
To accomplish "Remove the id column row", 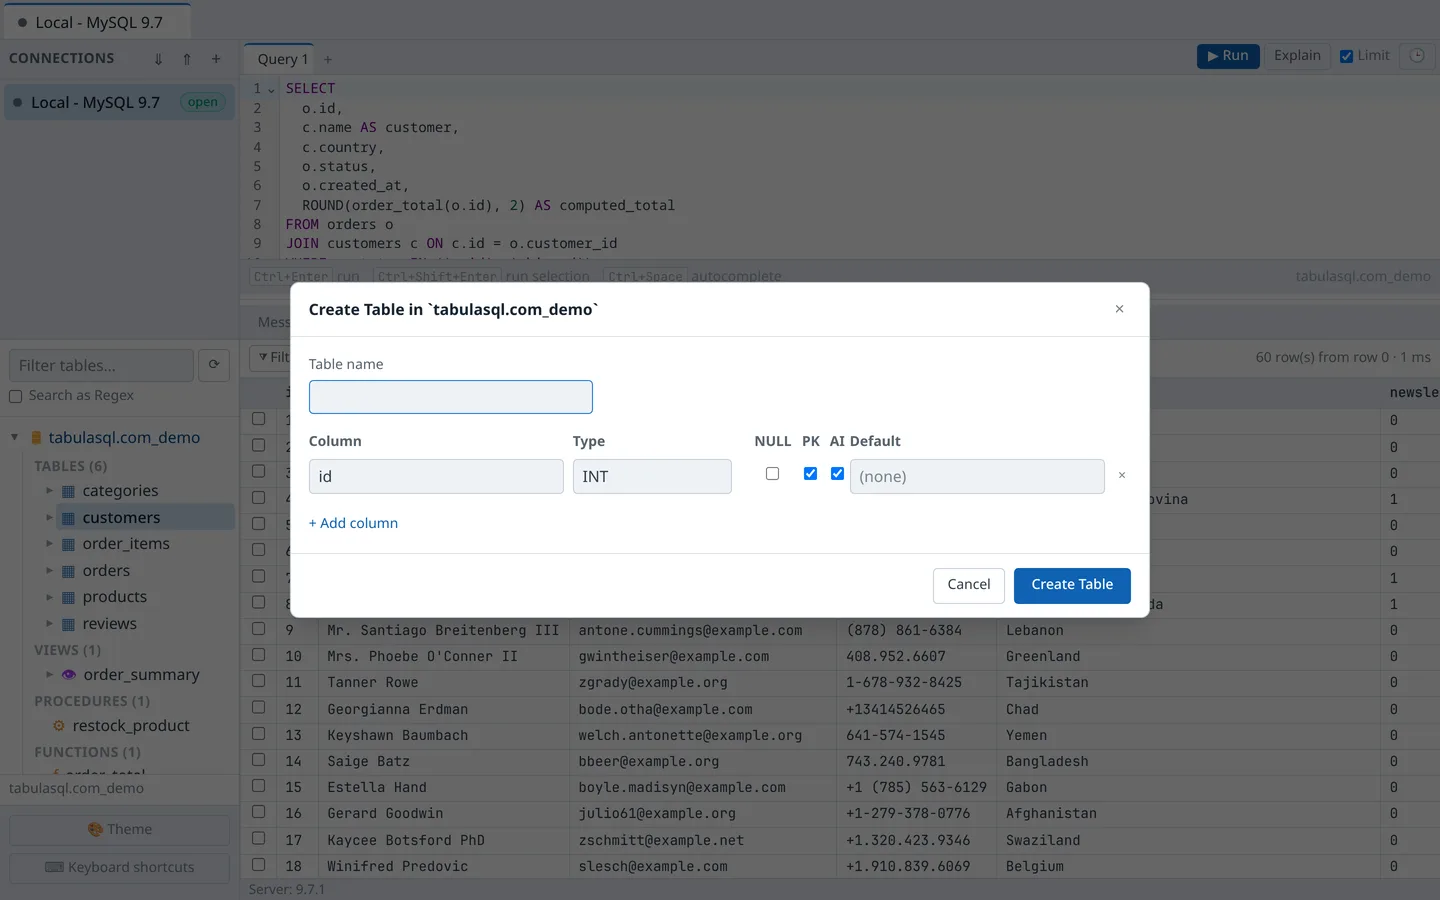I will pos(1122,476).
